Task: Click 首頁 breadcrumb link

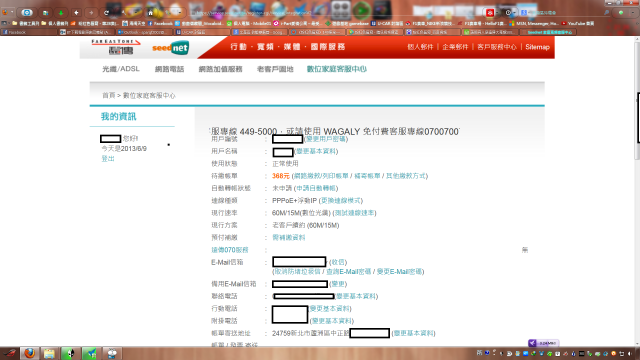Action: (x=109, y=95)
